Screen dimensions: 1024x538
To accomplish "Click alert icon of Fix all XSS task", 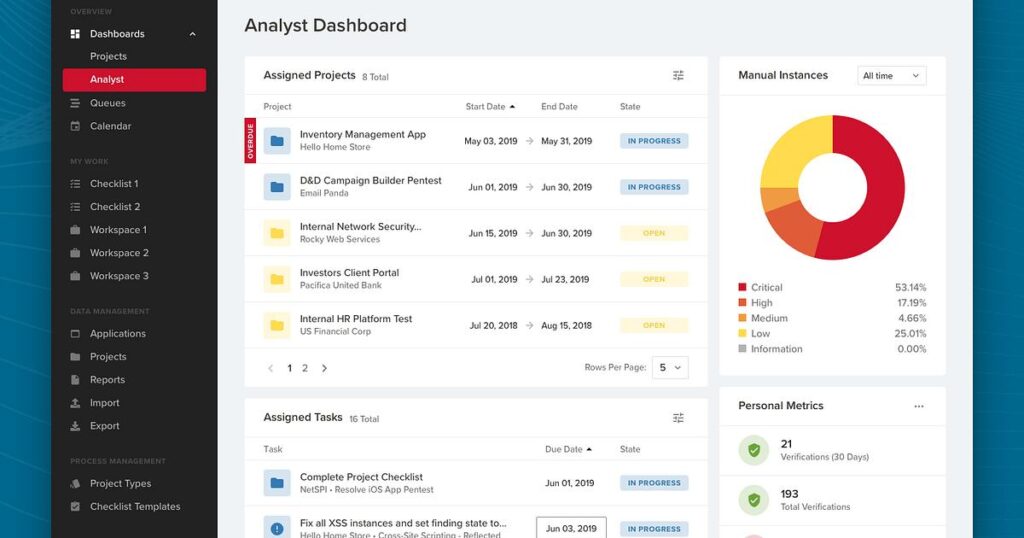I will click(x=277, y=529).
